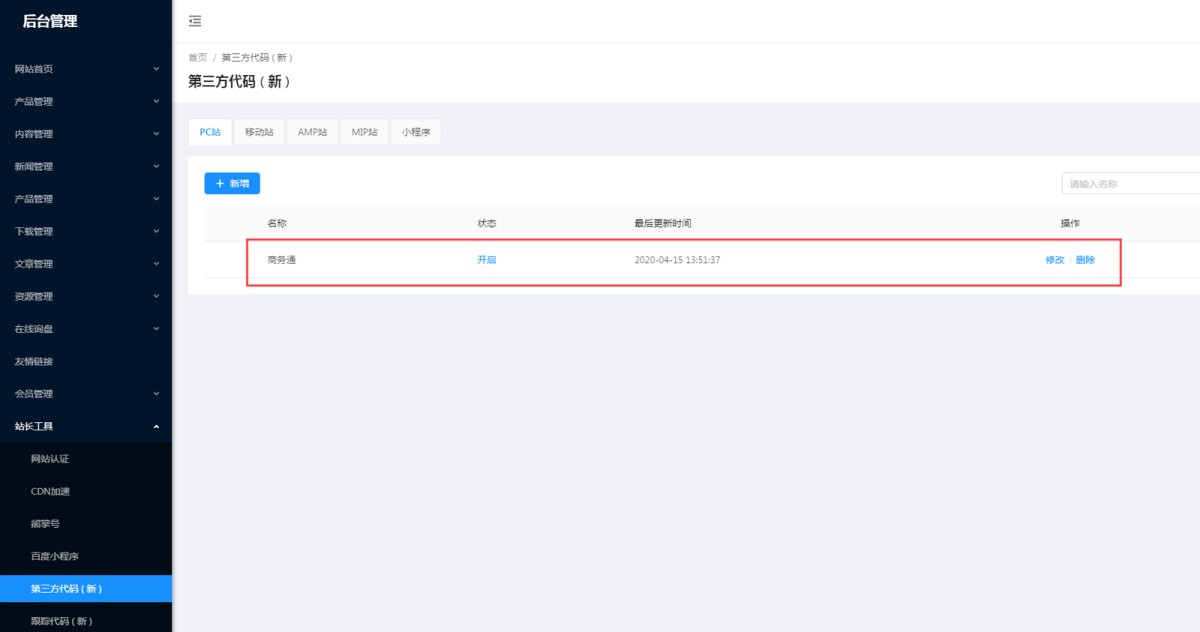Toggle the 开启 status for 商务通
The width and height of the screenshot is (1200, 632).
point(487,260)
